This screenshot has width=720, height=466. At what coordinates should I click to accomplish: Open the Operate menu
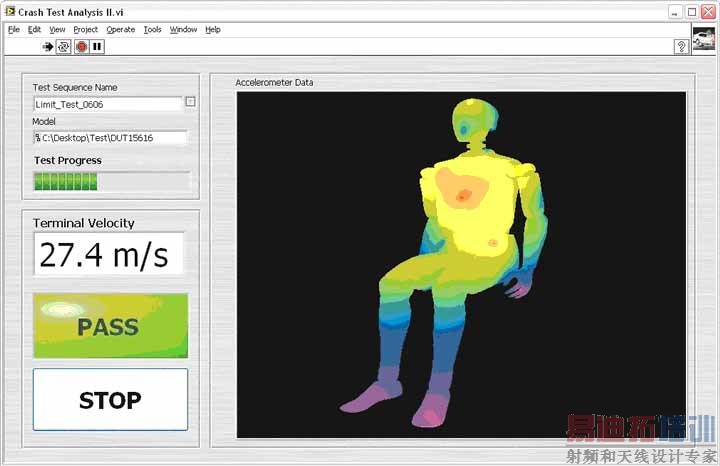tap(121, 29)
